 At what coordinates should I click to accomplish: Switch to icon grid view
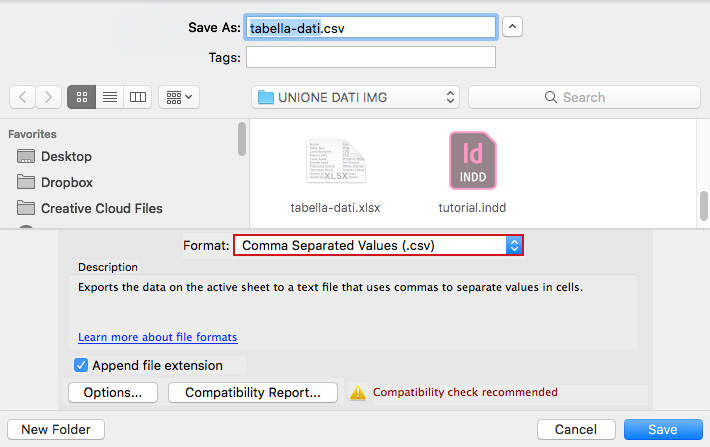click(x=82, y=97)
